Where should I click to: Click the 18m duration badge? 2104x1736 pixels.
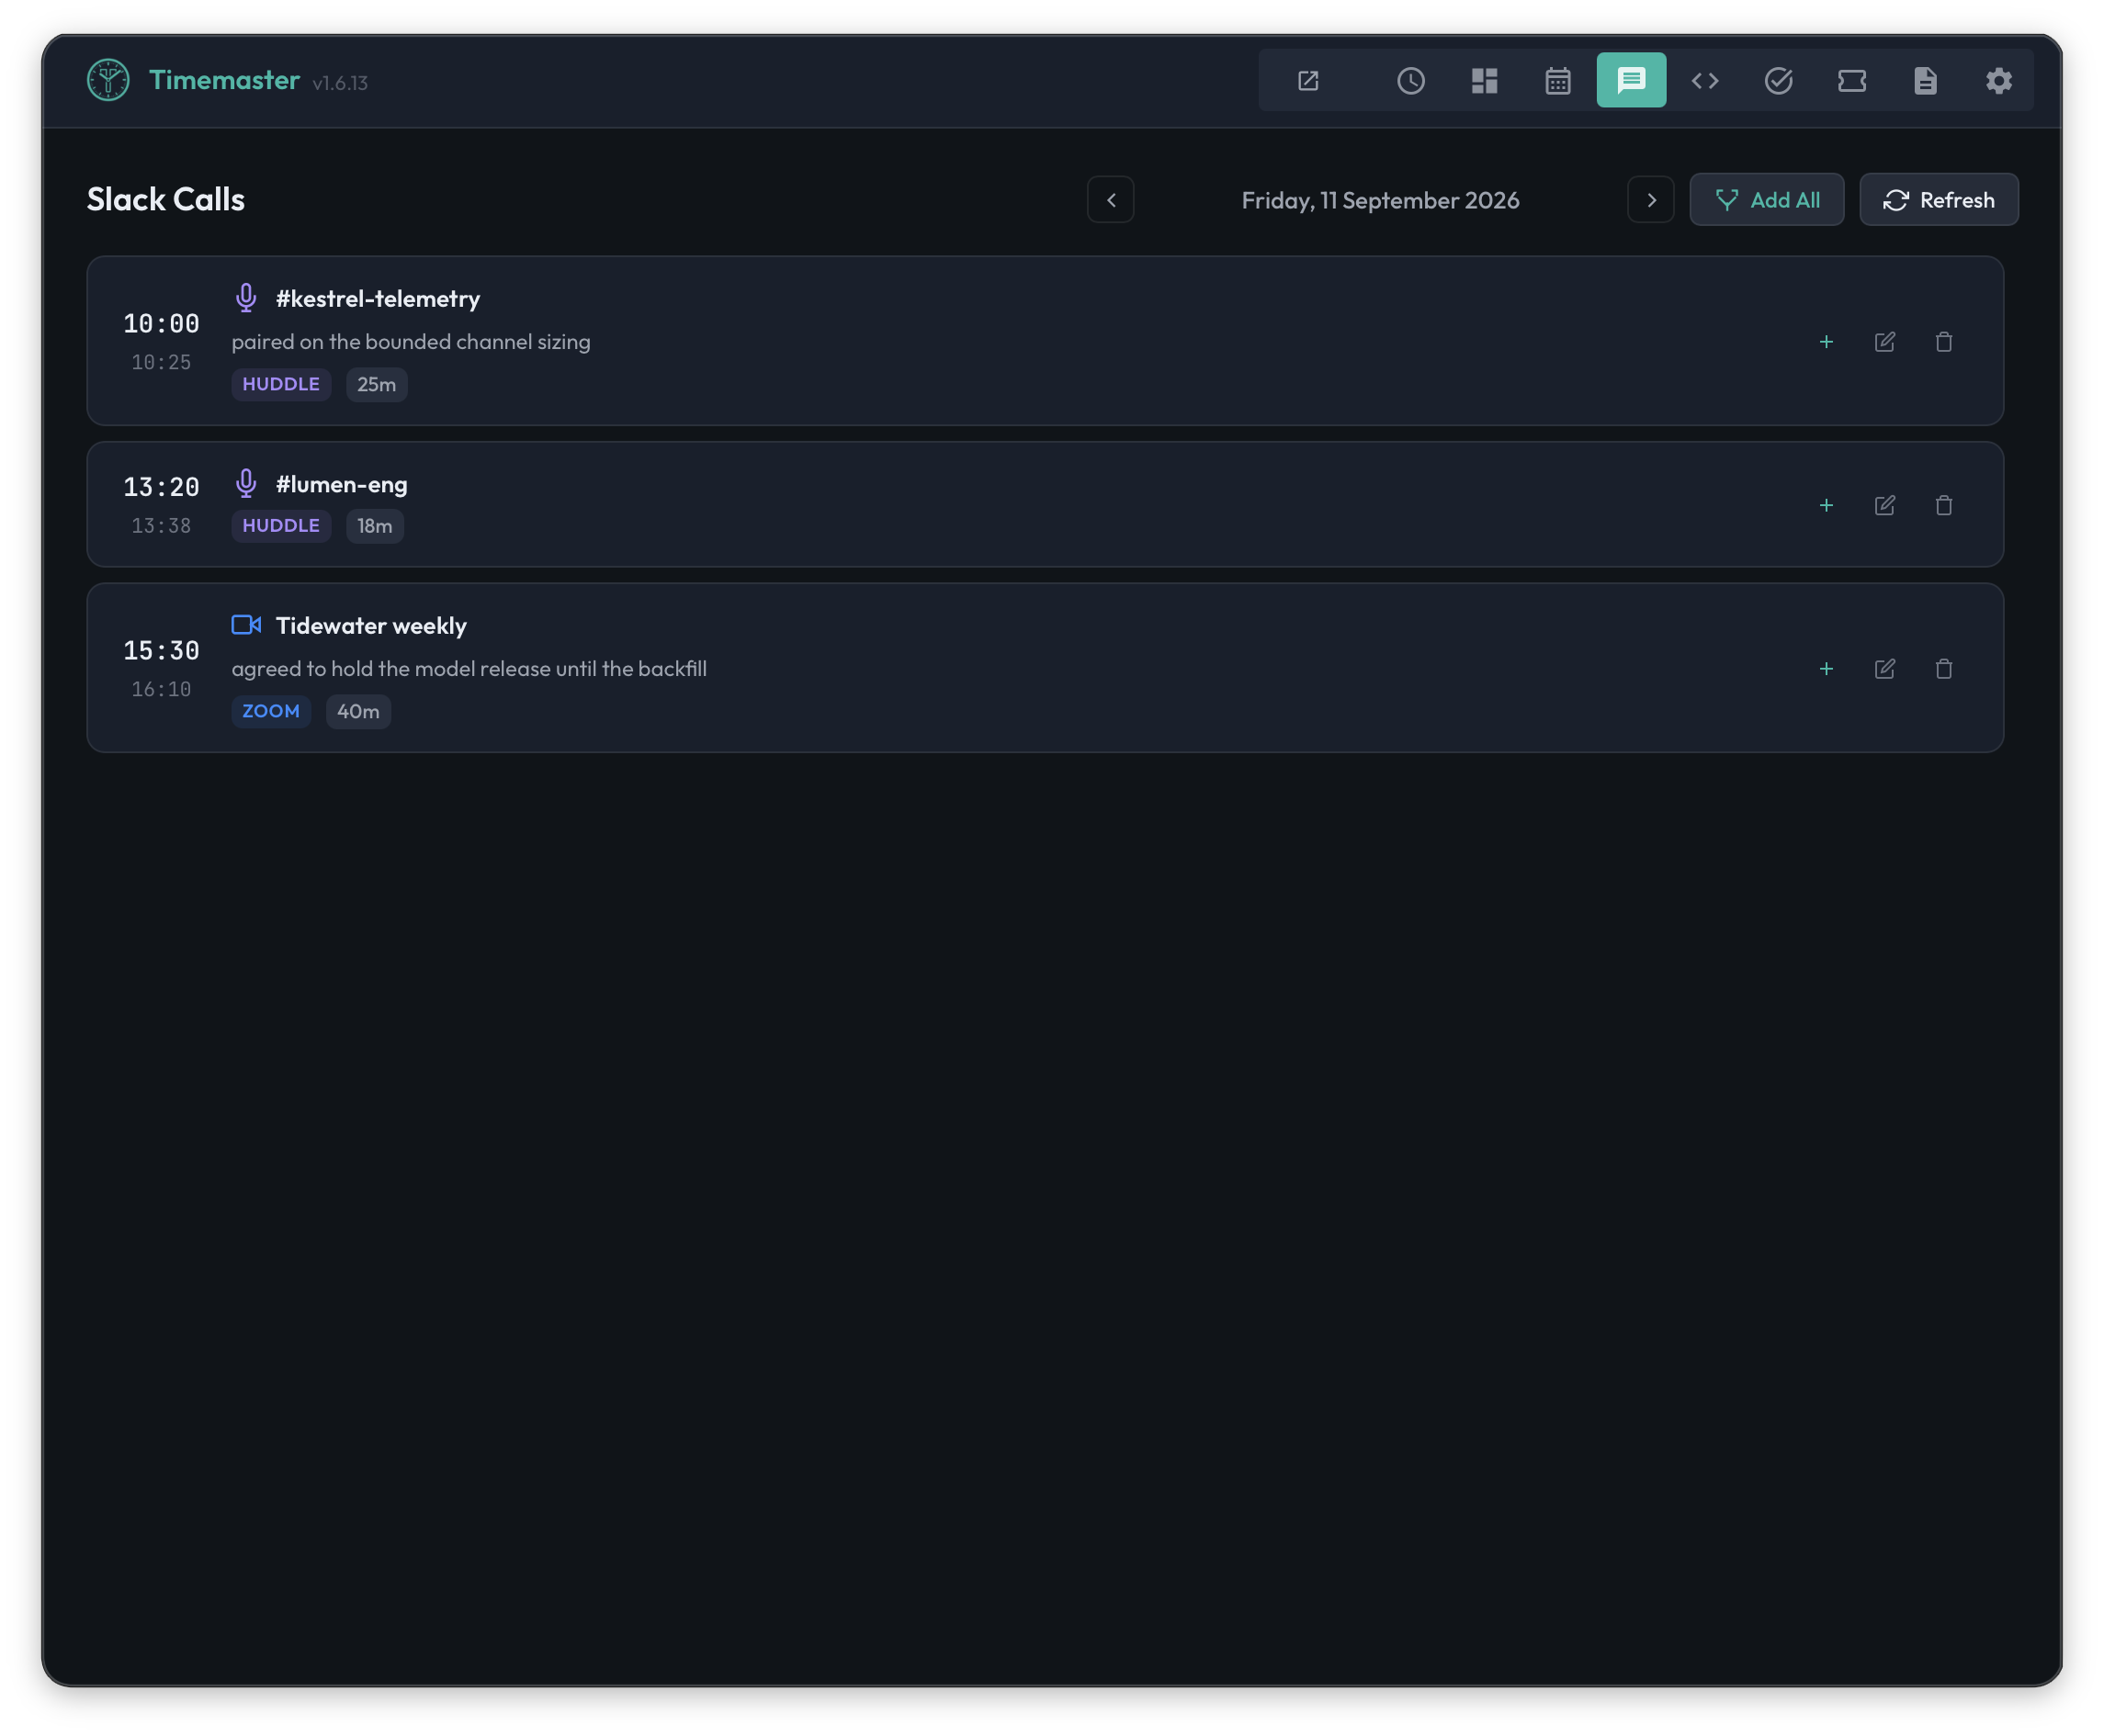[375, 526]
